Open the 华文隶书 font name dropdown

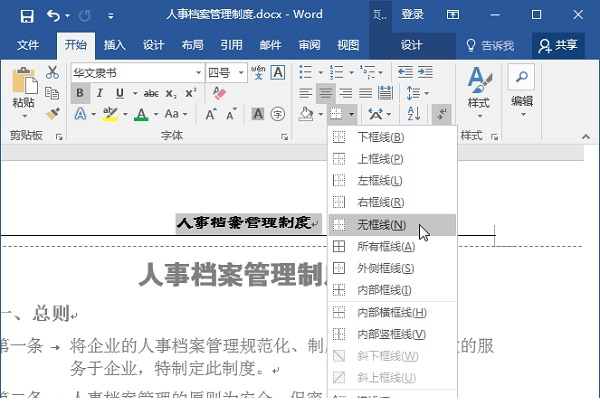coord(198,73)
